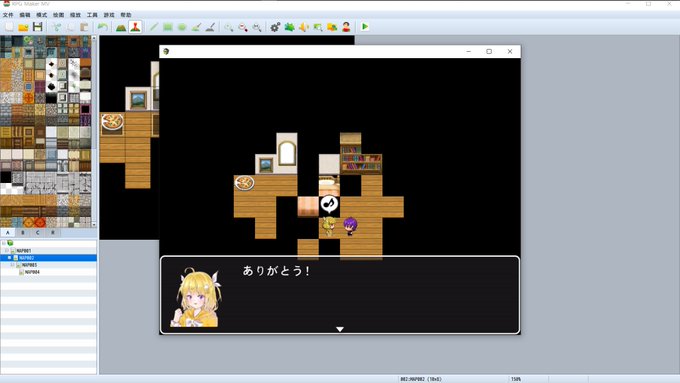Collapse the project root node in map tree
This screenshot has height=383, width=680.
tap(3, 243)
